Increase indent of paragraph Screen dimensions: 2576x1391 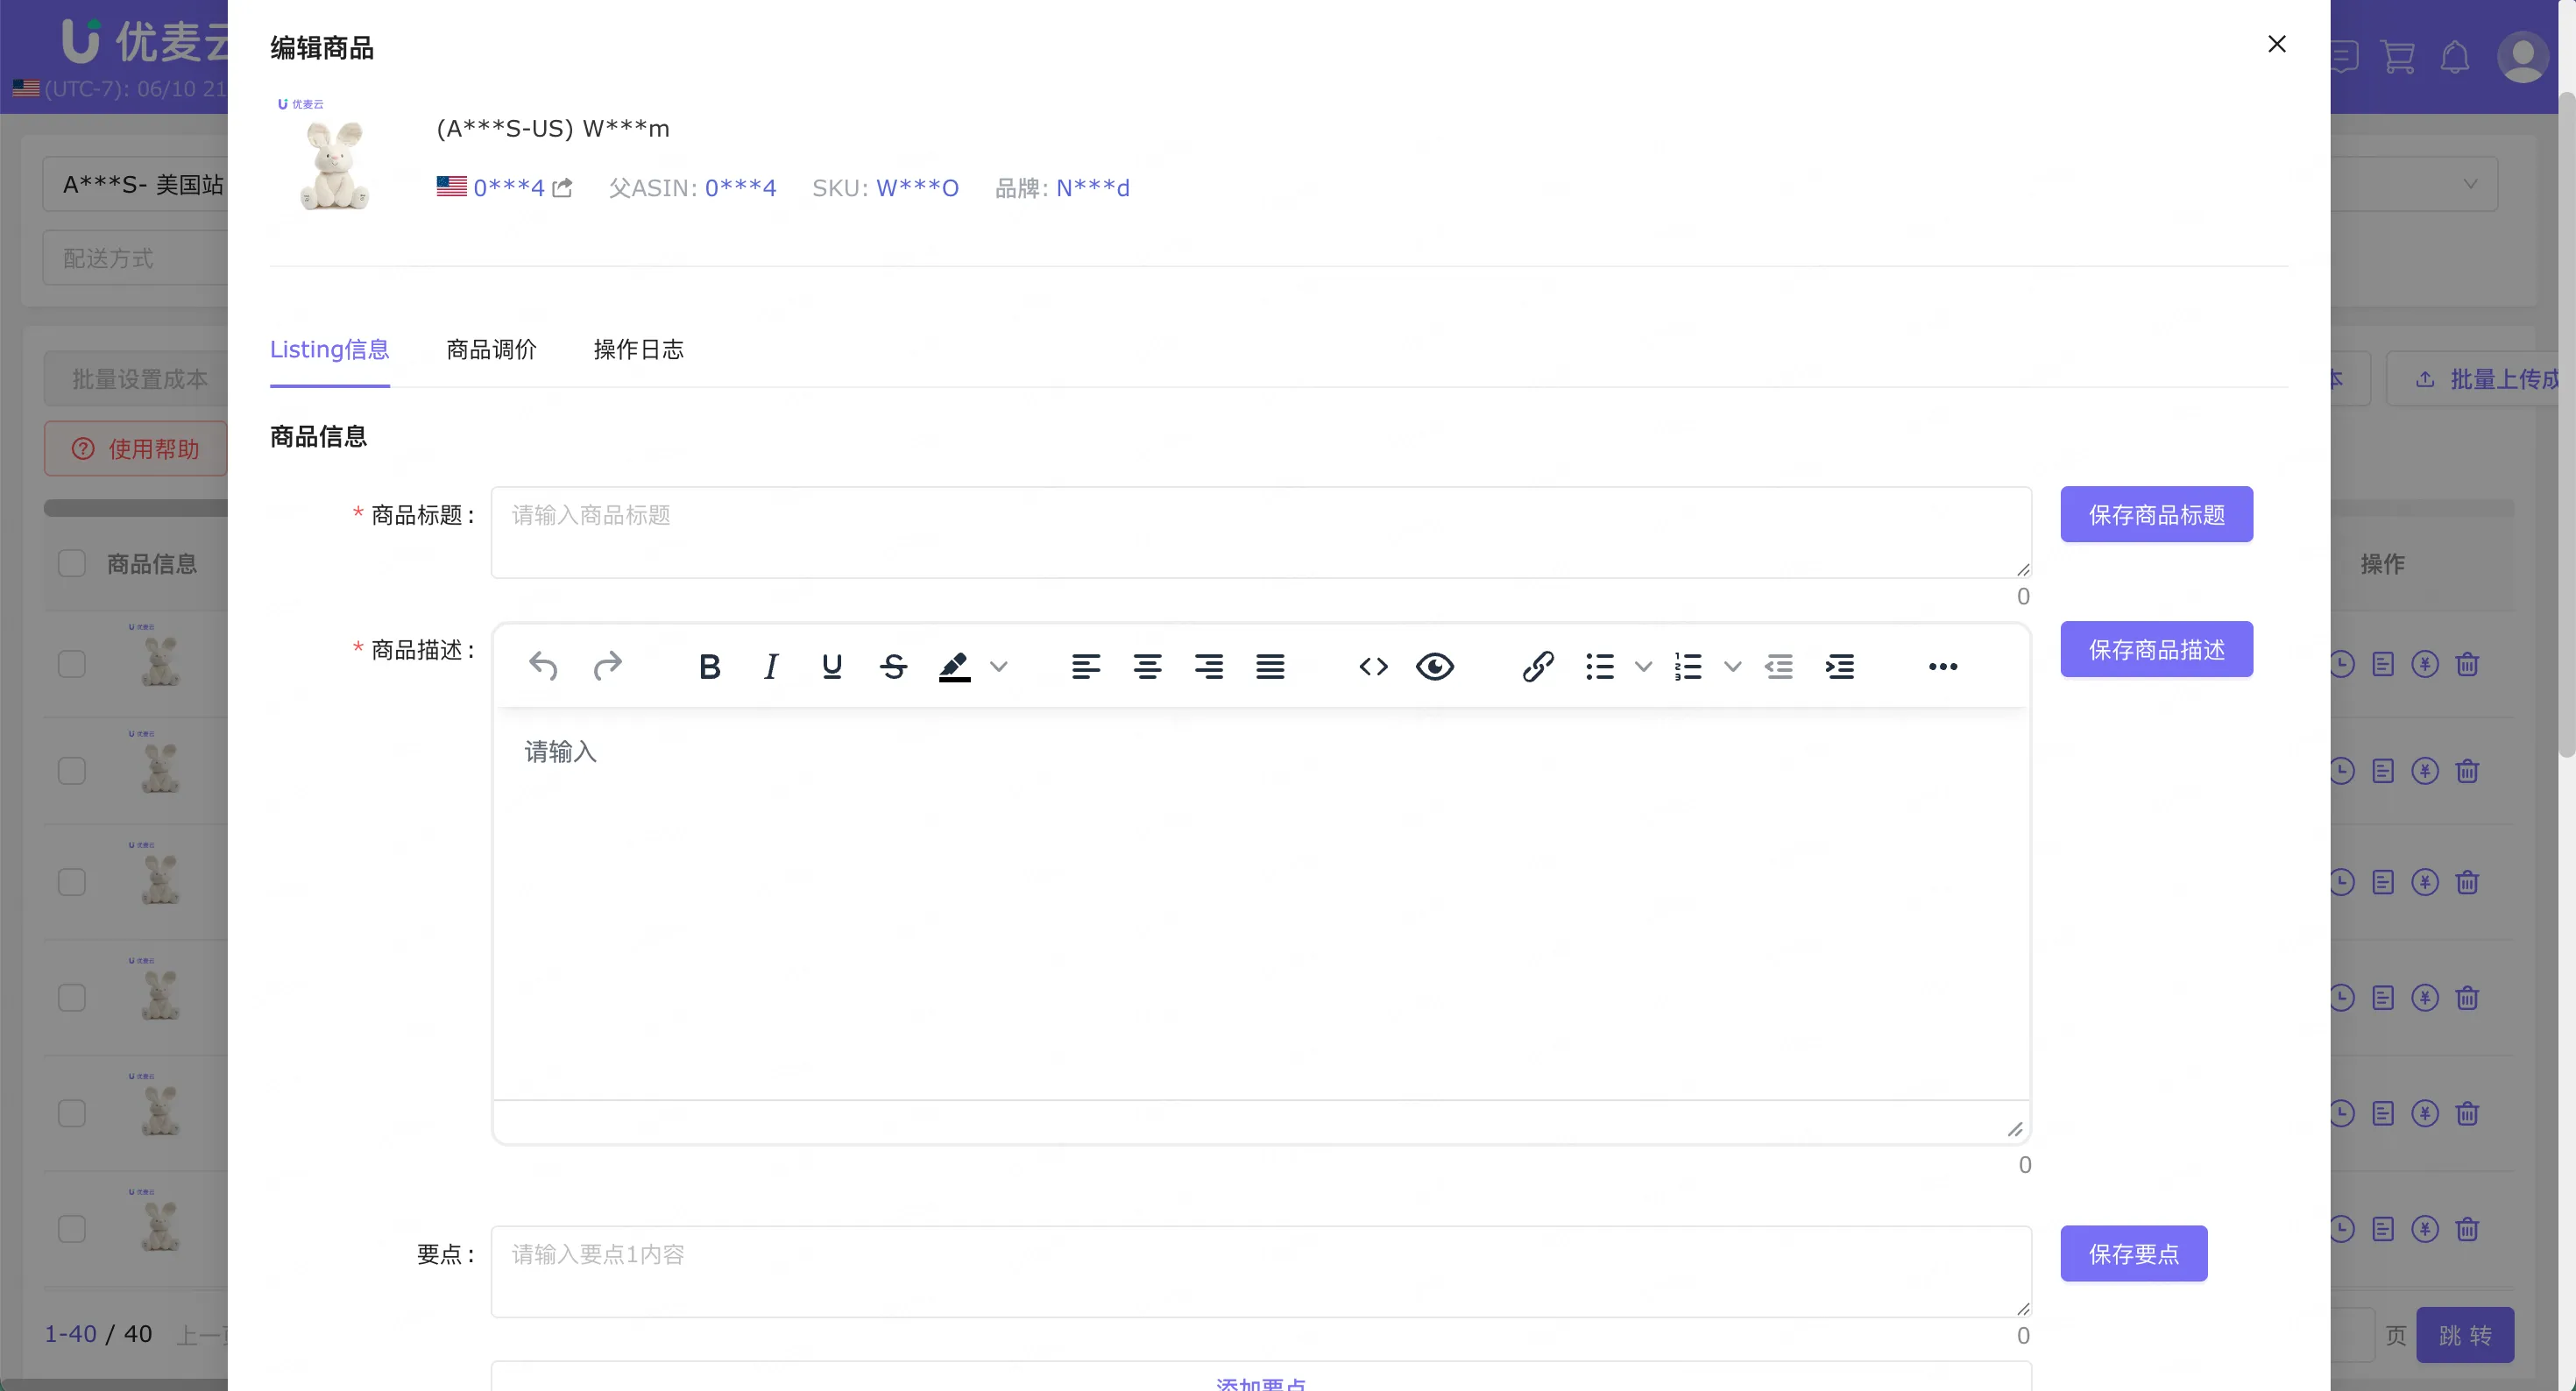(x=1839, y=666)
